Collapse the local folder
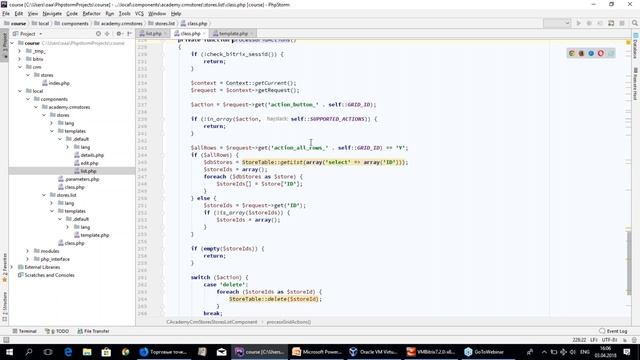 [20, 91]
